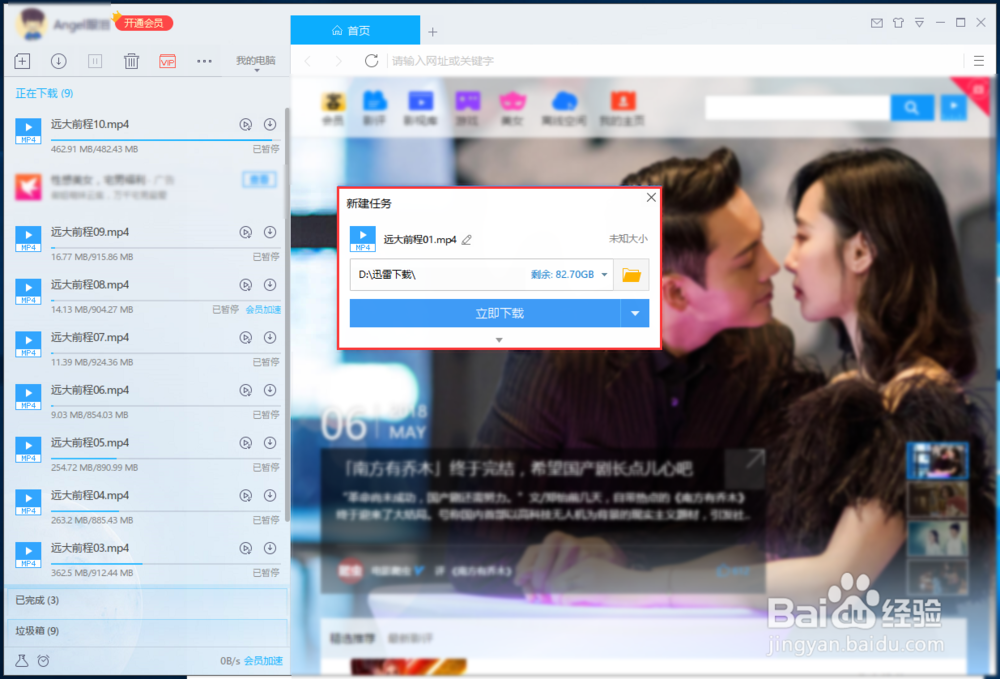
Task: Click the refresh page icon
Action: [x=371, y=61]
